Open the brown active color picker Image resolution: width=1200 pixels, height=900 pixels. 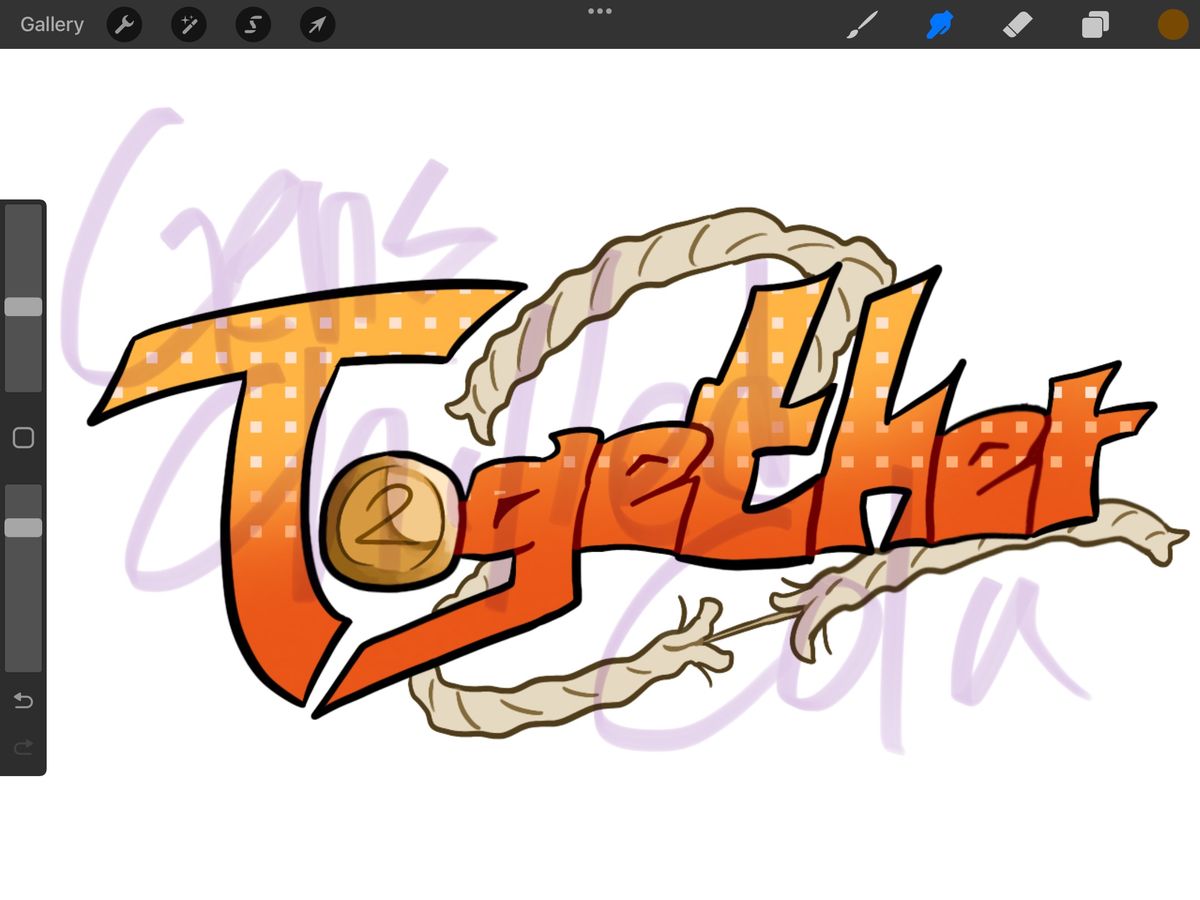(1172, 25)
